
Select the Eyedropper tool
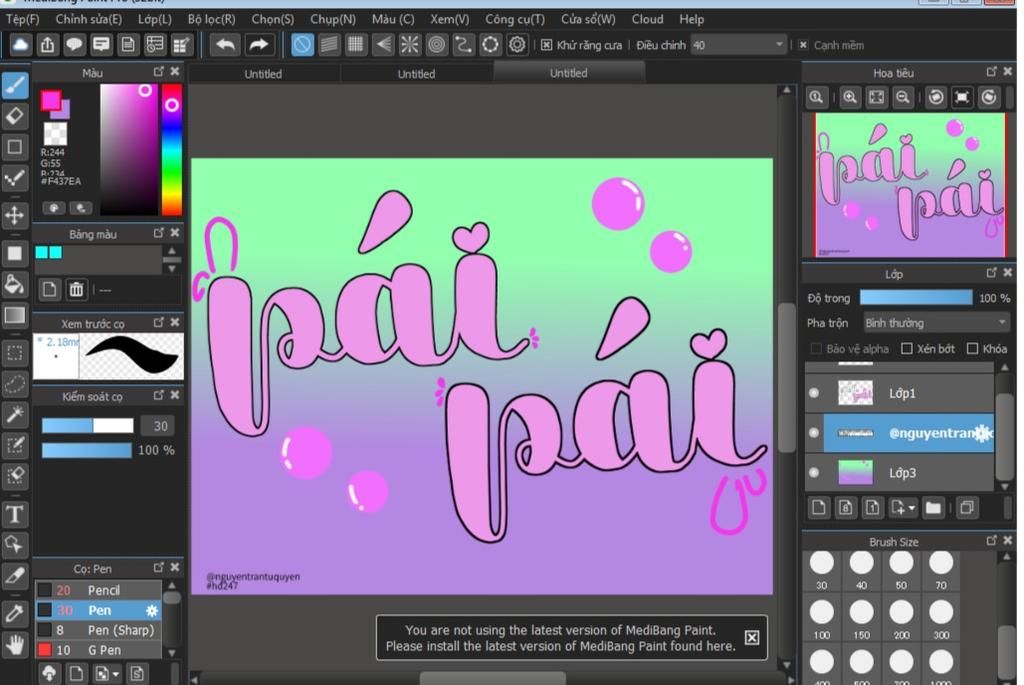coord(15,614)
